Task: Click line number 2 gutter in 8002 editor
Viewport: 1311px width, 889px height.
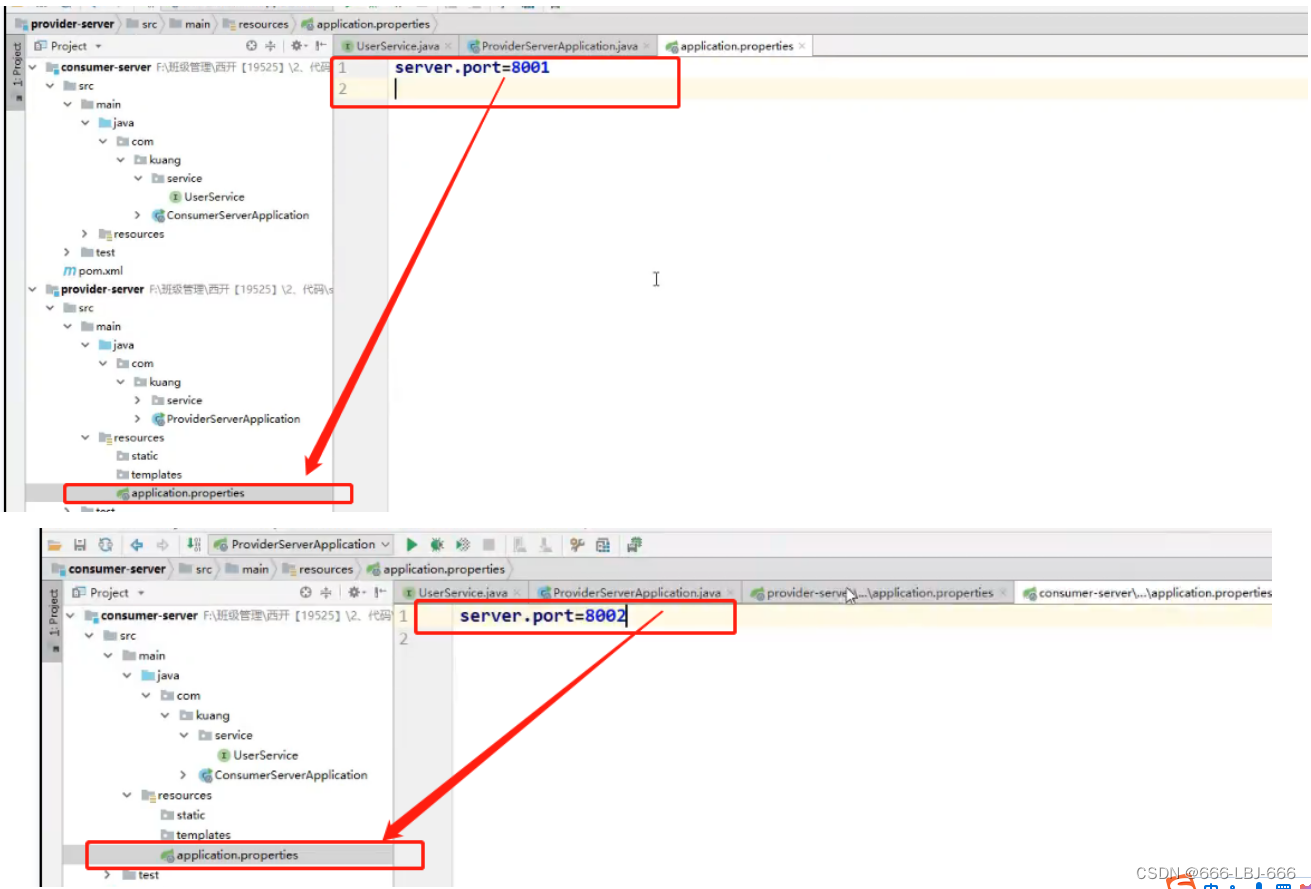Action: (x=404, y=639)
